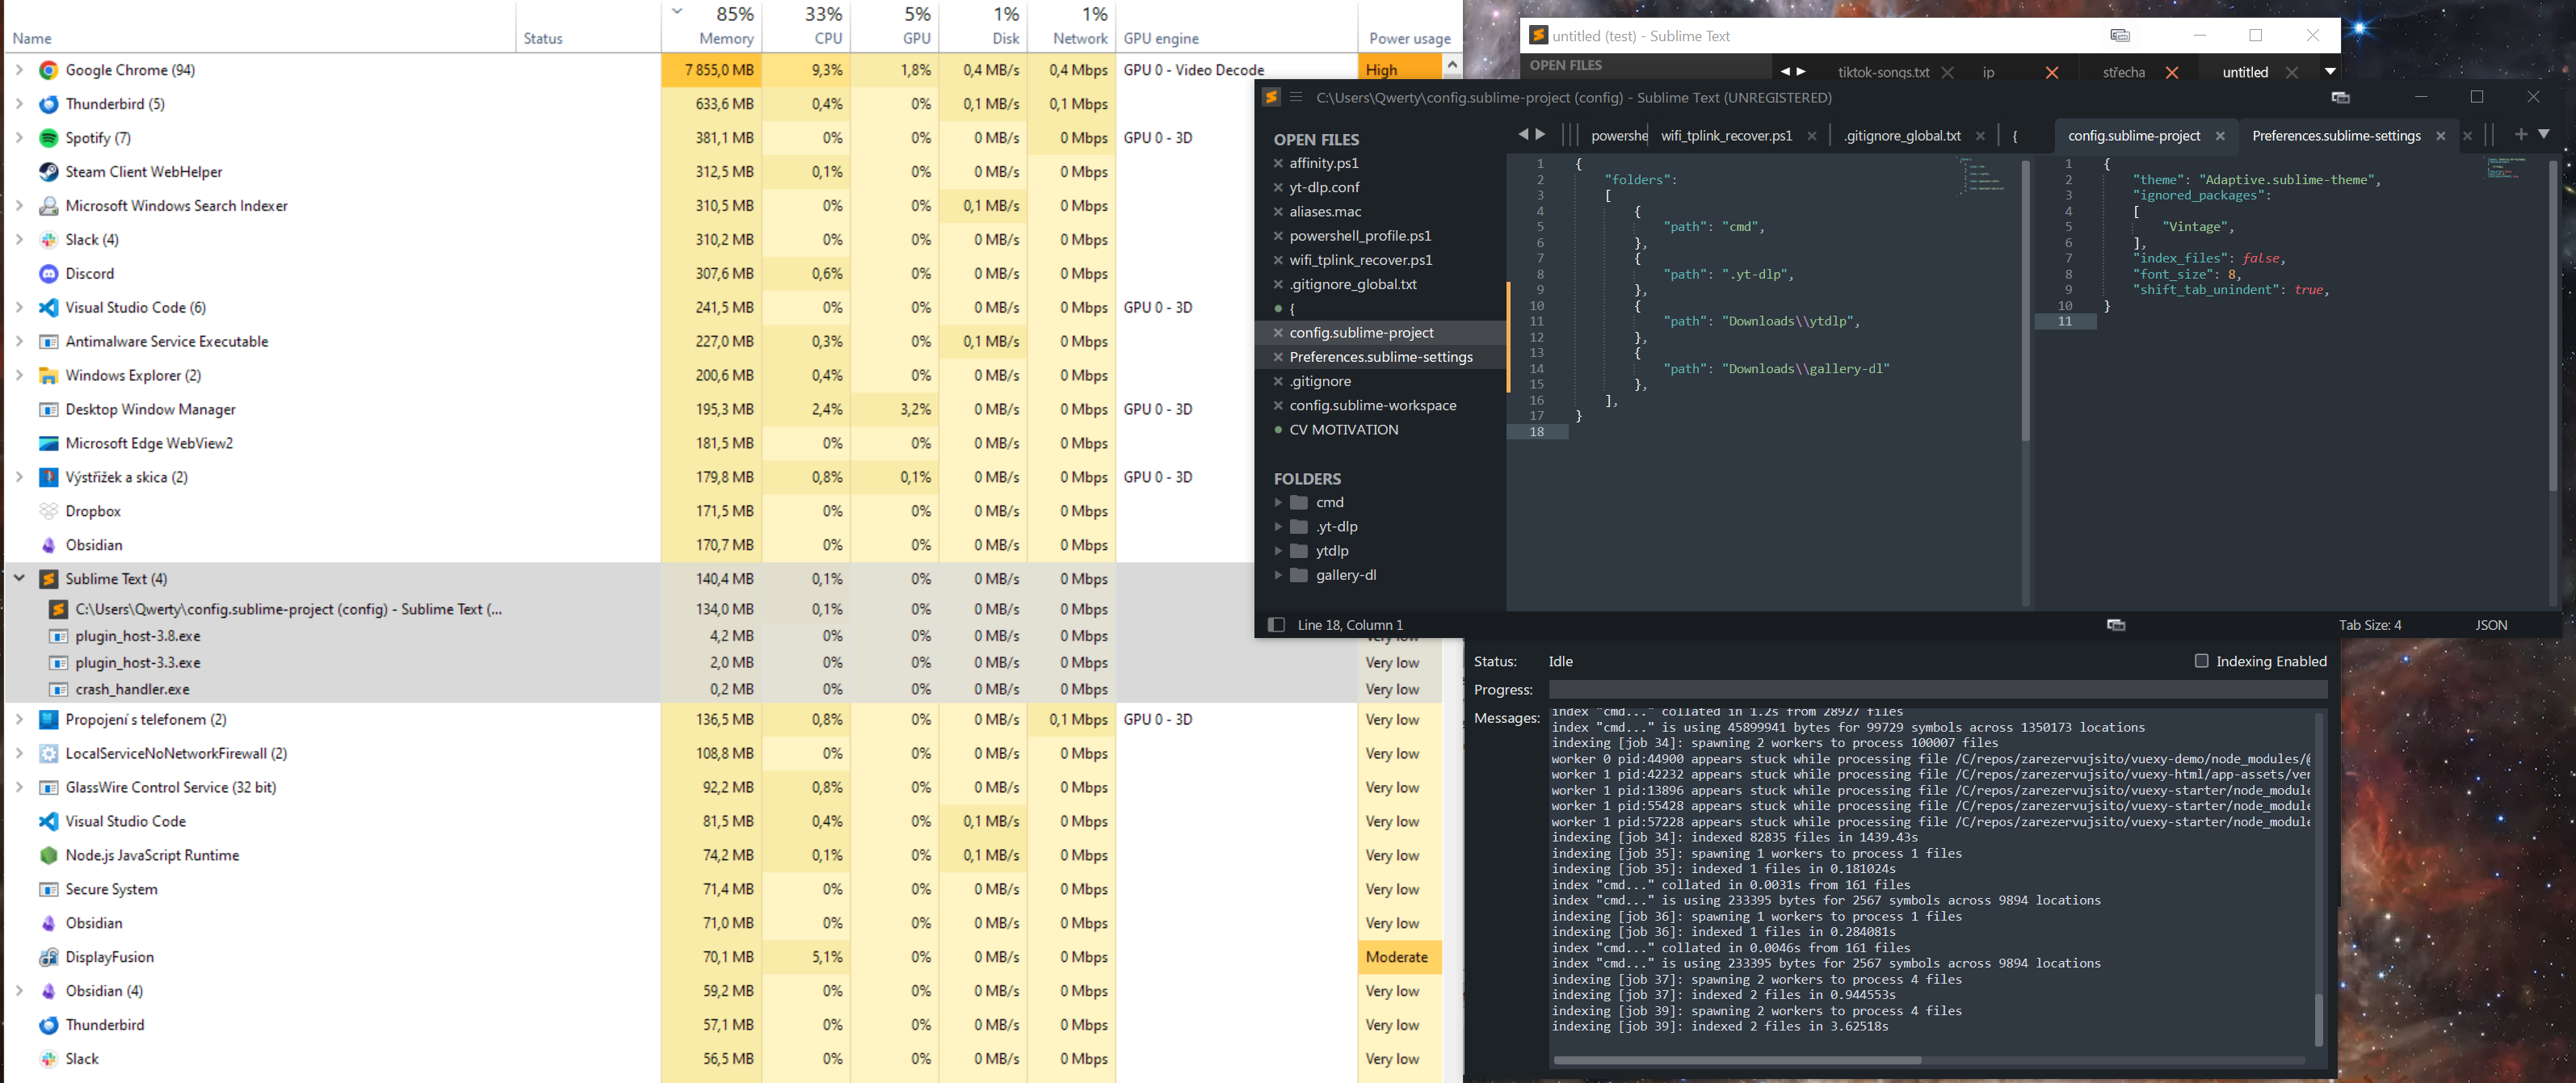This screenshot has width=2576, height=1083.
Task: Enable the Indexing Enabled checkbox
Action: [x=2201, y=661]
